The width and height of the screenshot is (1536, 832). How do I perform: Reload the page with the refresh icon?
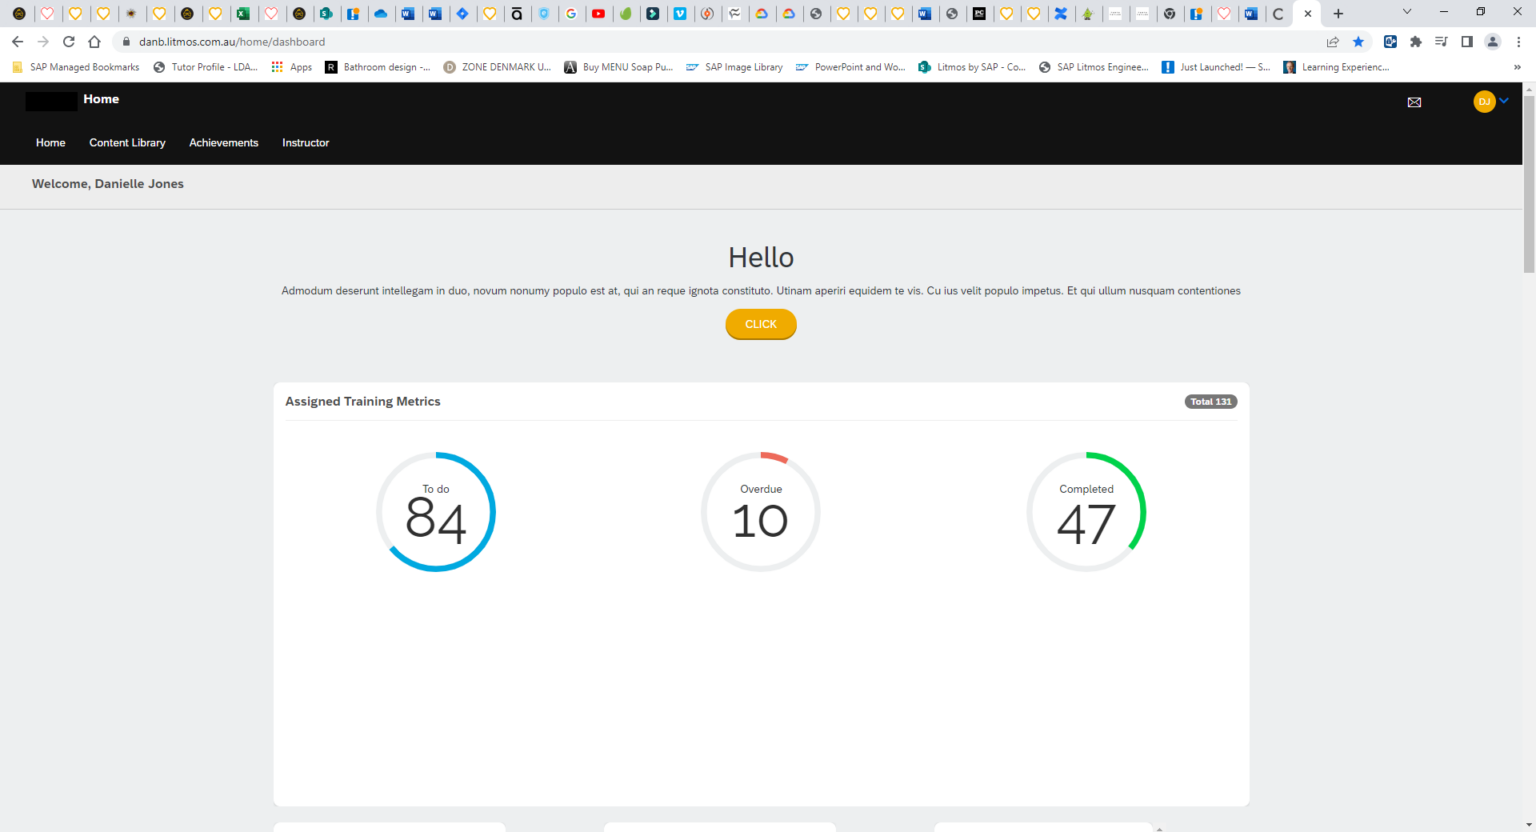point(68,42)
